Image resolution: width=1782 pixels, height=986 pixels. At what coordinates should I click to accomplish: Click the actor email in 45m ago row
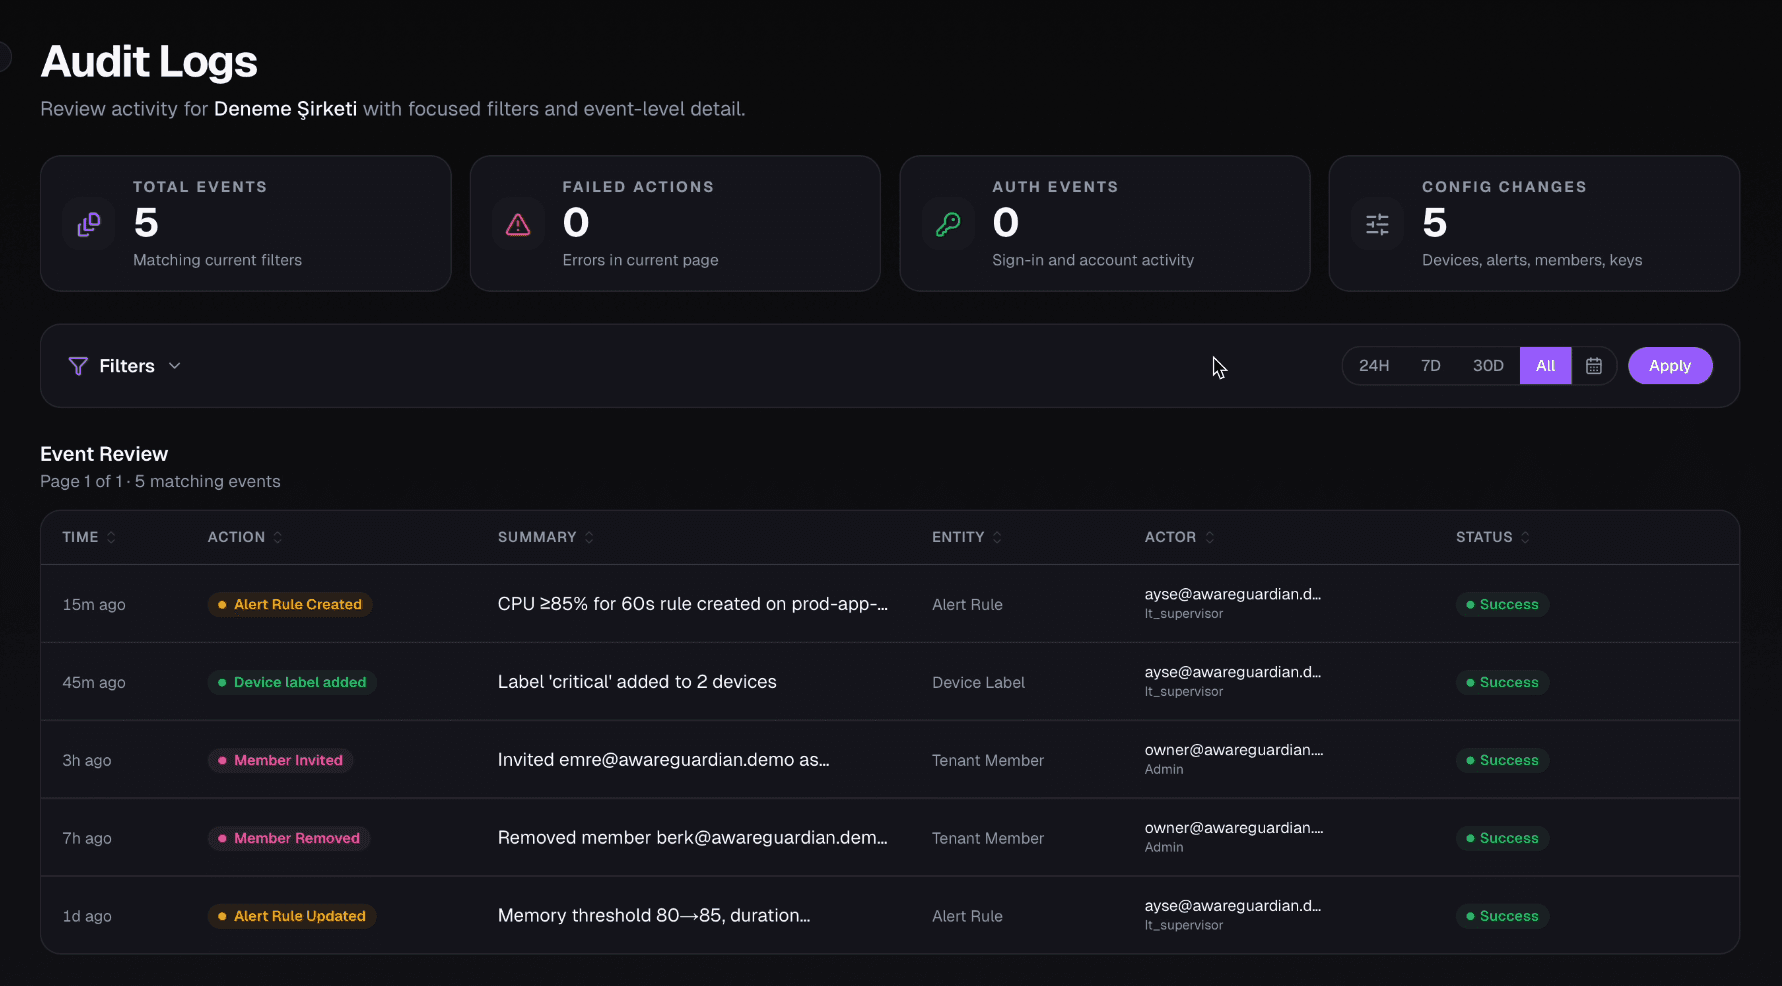[x=1233, y=672]
